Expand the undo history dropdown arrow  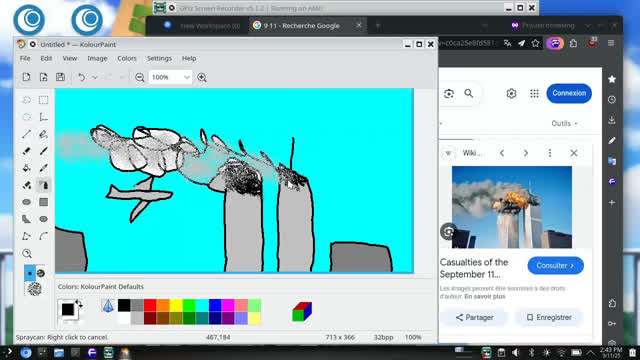coord(95,77)
